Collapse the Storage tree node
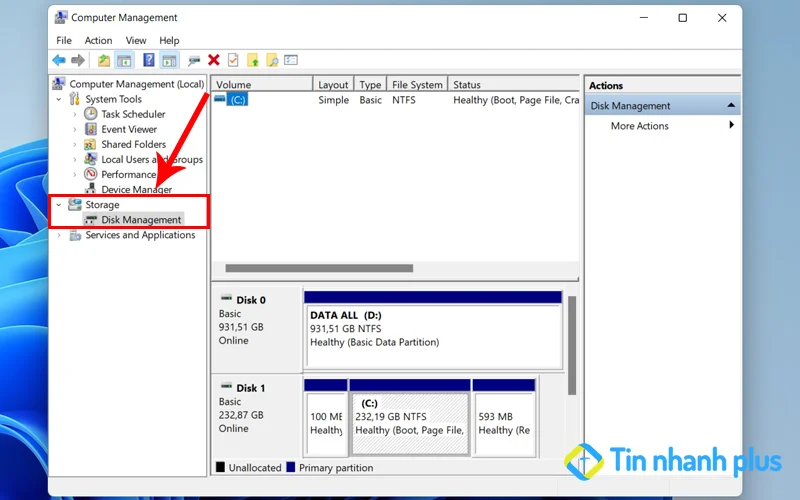800x500 pixels. click(60, 205)
